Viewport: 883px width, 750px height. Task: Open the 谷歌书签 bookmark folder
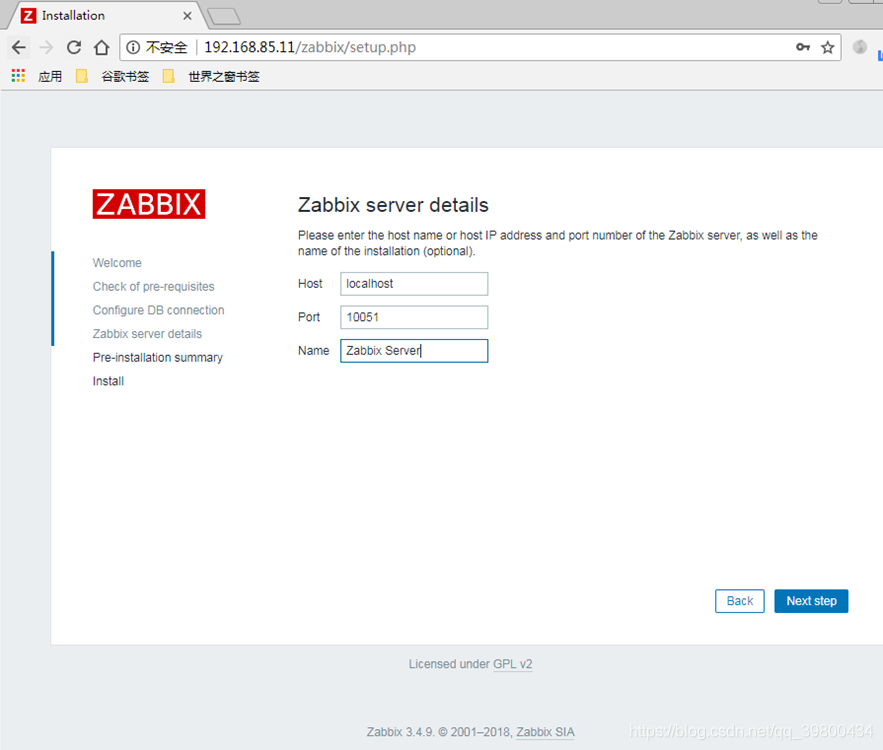[x=113, y=76]
